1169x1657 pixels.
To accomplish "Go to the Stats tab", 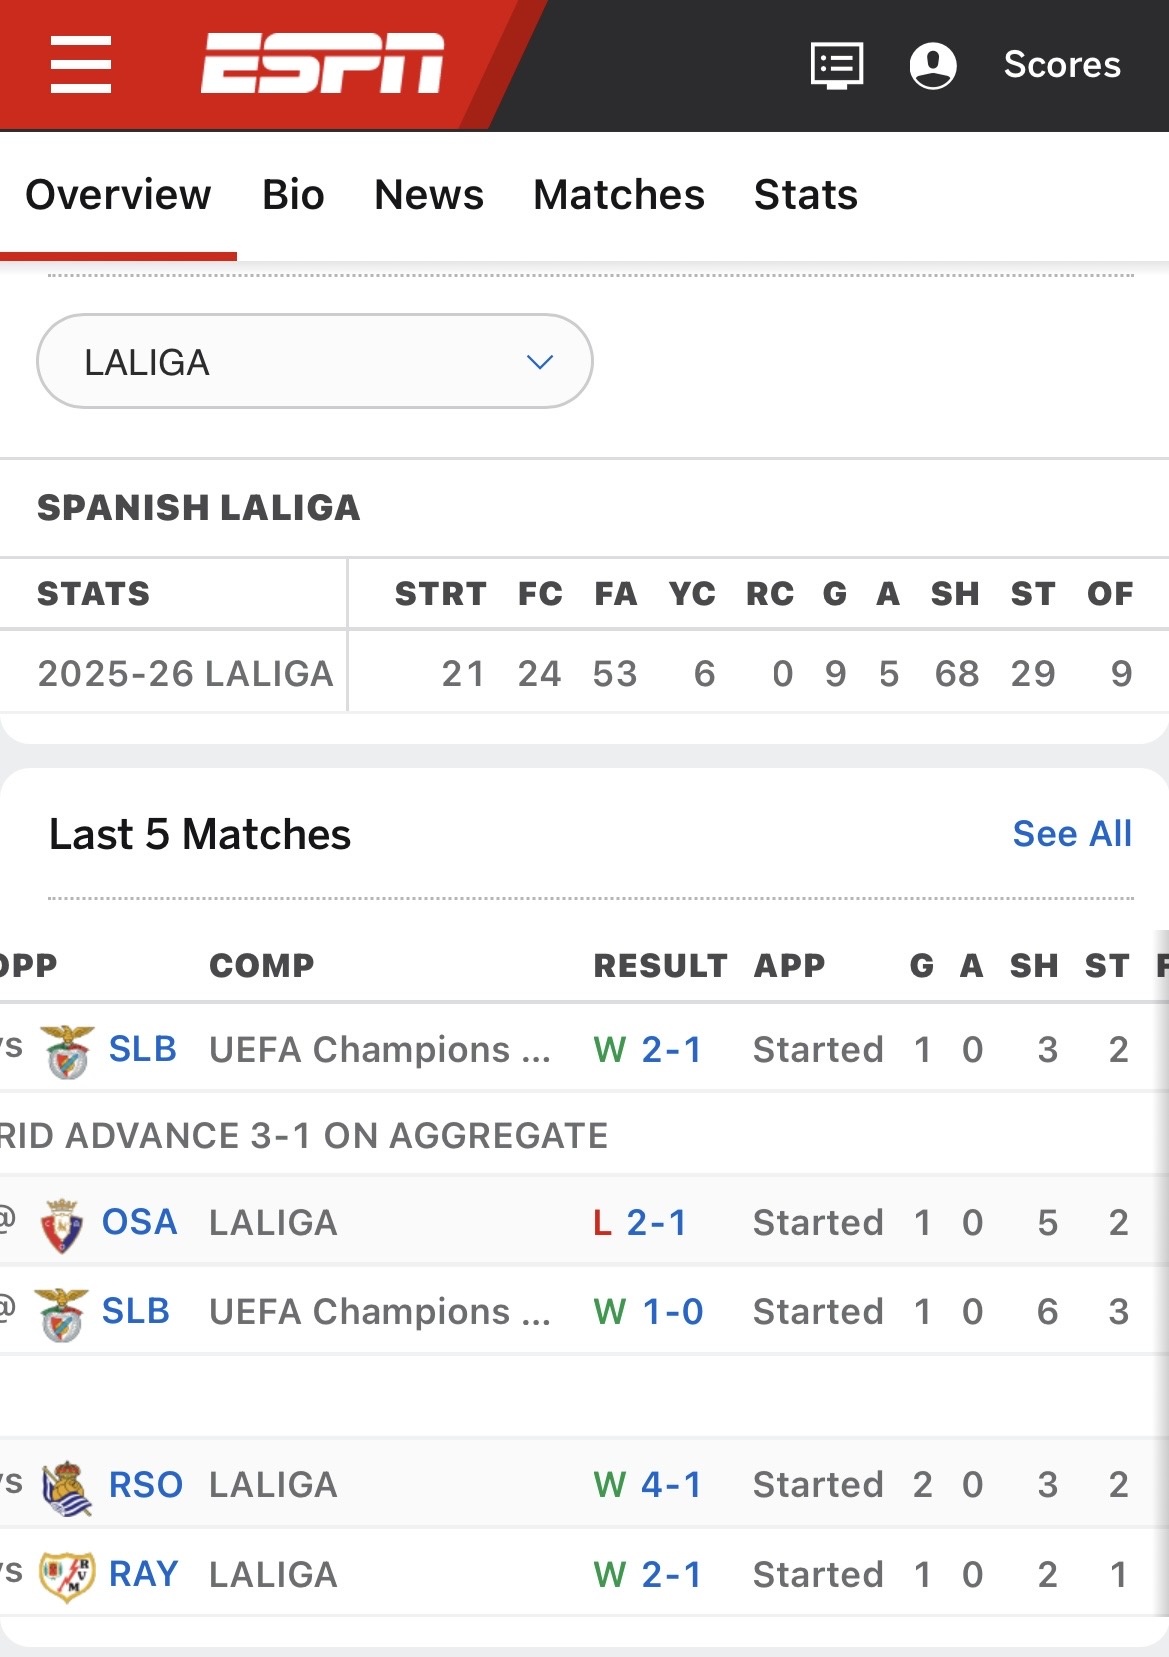I will point(805,195).
